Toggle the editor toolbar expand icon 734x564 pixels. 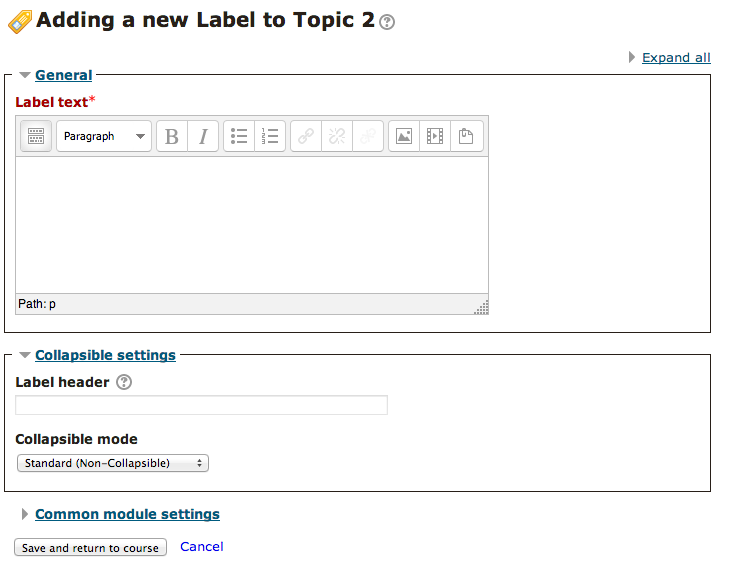click(36, 136)
